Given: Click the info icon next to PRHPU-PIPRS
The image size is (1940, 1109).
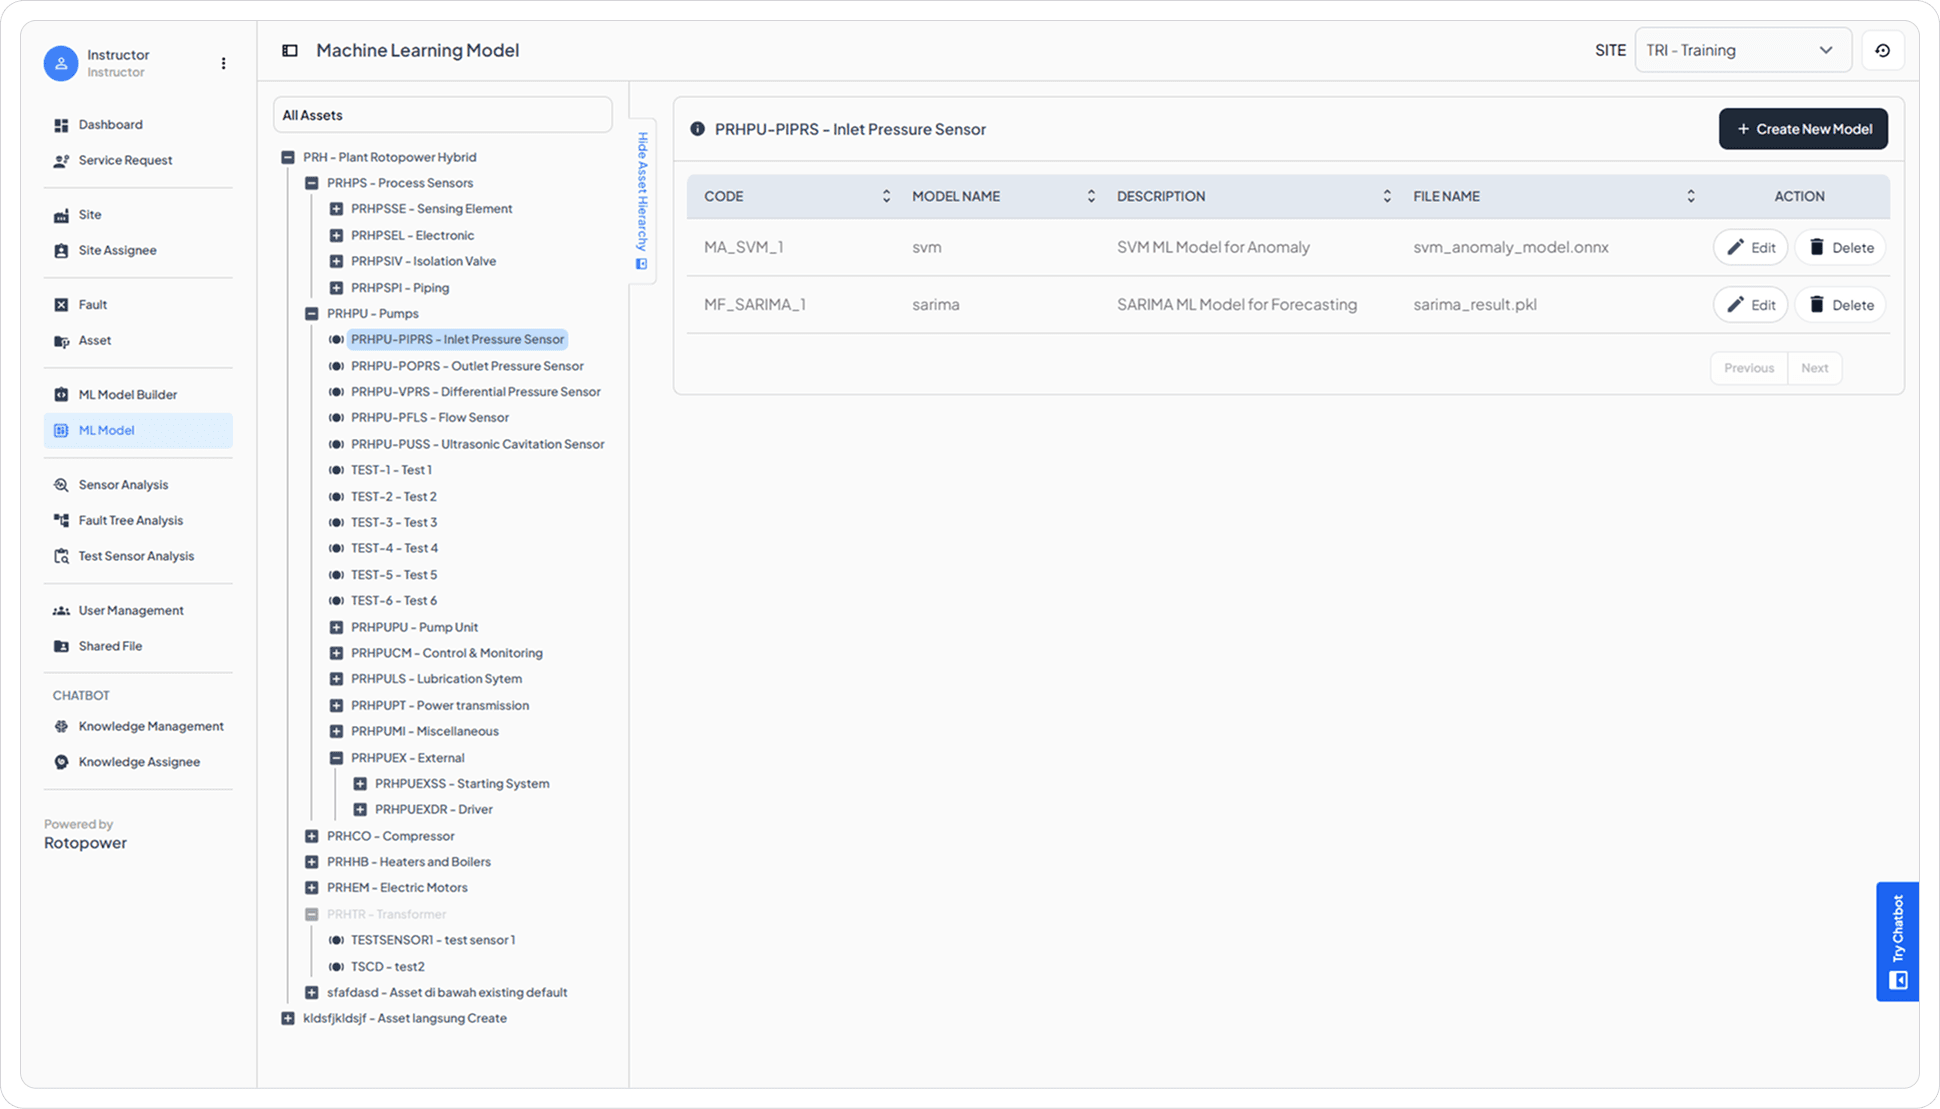Looking at the screenshot, I should 697,129.
